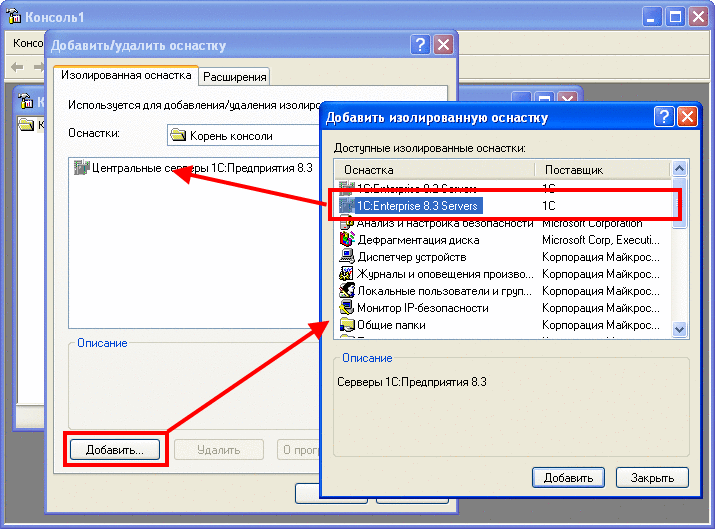
Task: Minimize the Консоль1 main window
Action: [x=651, y=17]
